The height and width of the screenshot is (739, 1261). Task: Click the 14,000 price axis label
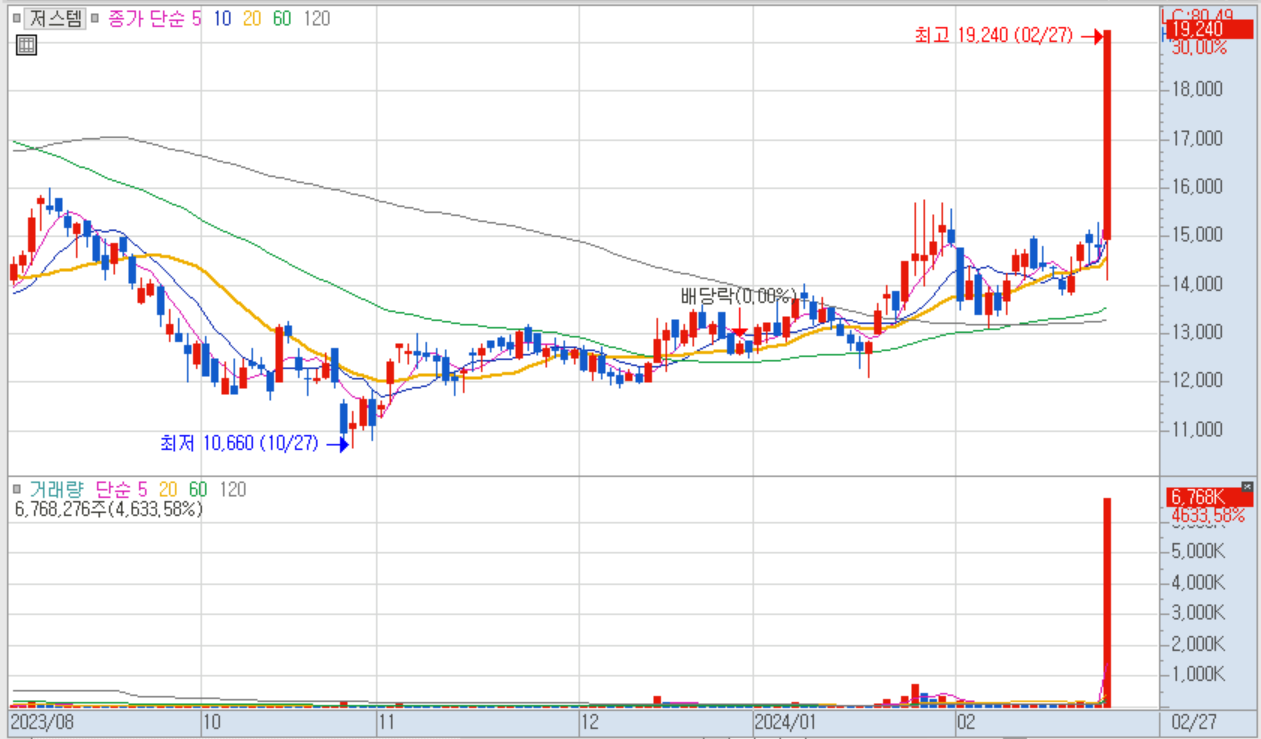click(1196, 284)
